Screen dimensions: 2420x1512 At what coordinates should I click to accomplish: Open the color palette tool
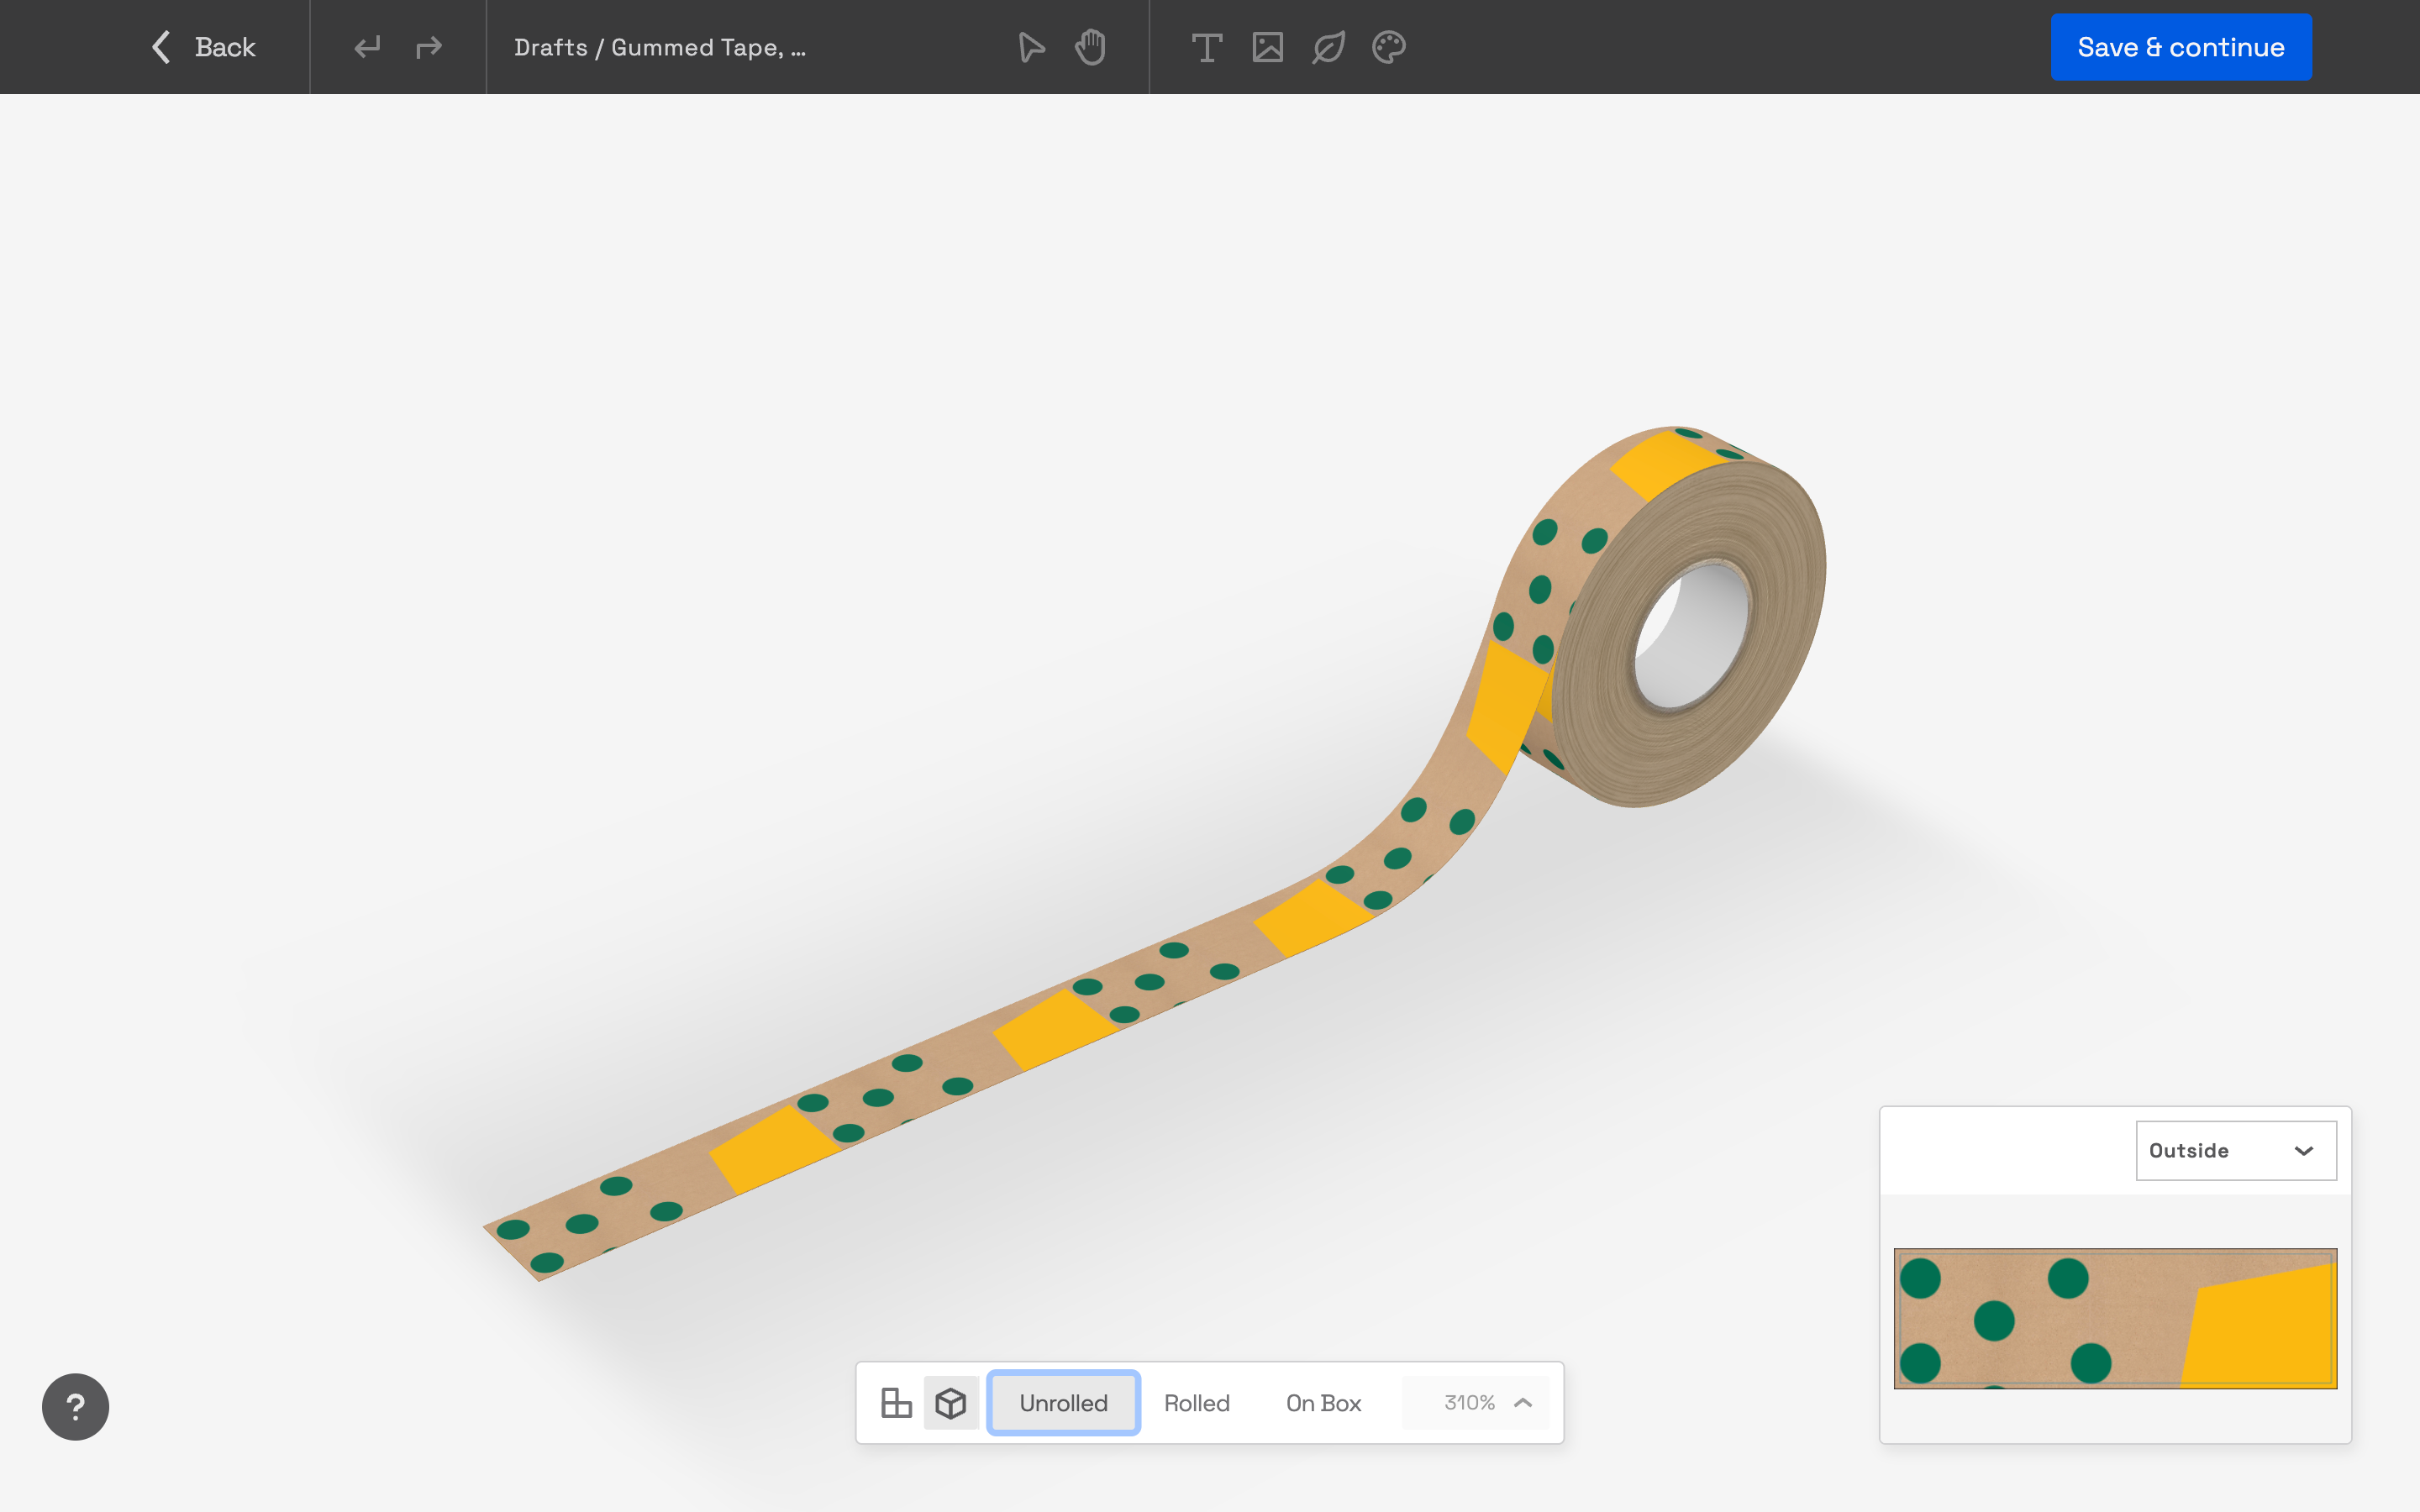1388,47
